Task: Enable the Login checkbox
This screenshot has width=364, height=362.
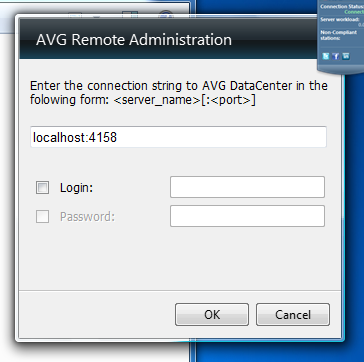Action: pyautogui.click(x=42, y=188)
